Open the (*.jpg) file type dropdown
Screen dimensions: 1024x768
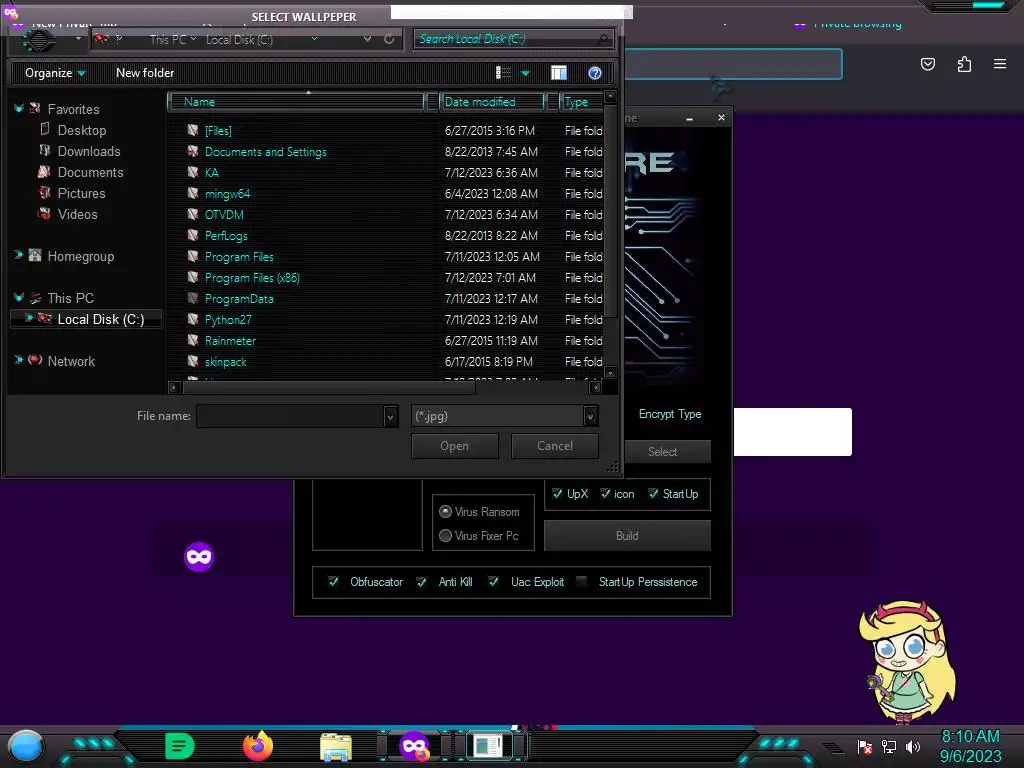click(x=590, y=416)
